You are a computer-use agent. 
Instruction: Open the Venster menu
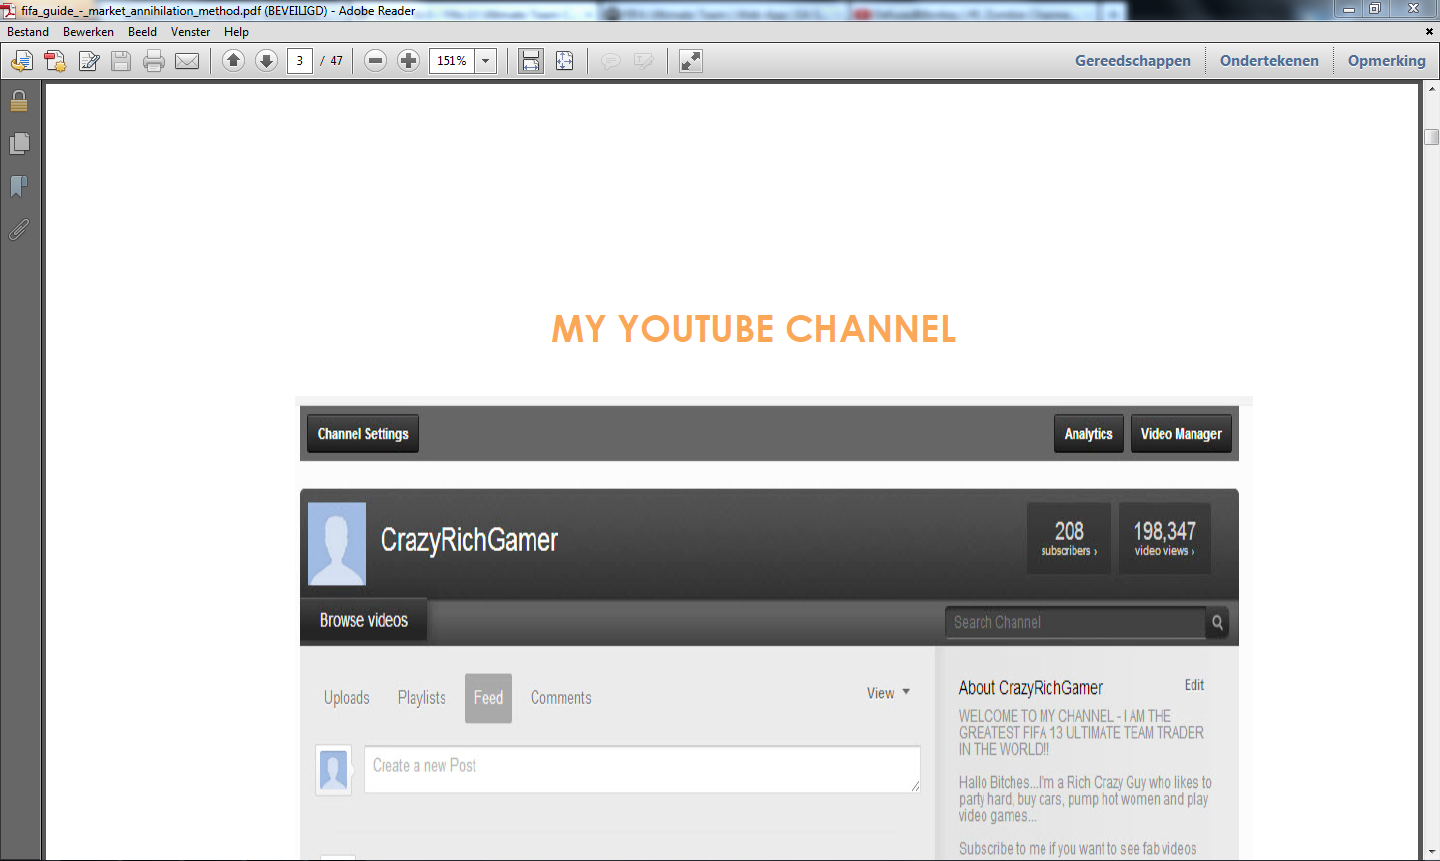(x=190, y=32)
